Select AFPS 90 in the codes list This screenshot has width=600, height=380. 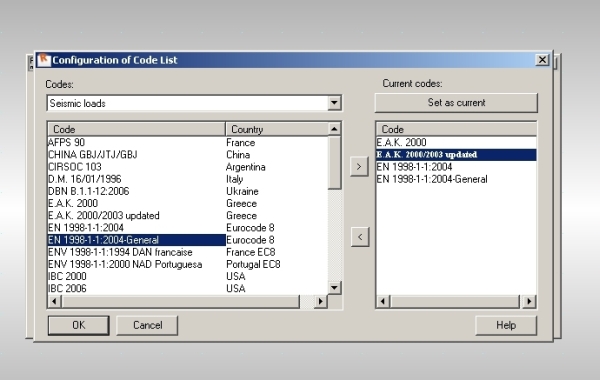(x=137, y=143)
